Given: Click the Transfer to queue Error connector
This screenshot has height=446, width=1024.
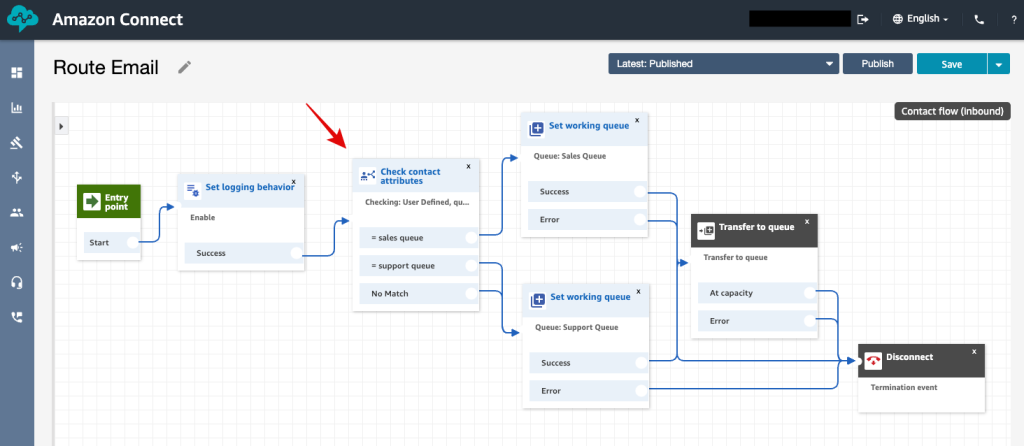Looking at the screenshot, I should [810, 321].
